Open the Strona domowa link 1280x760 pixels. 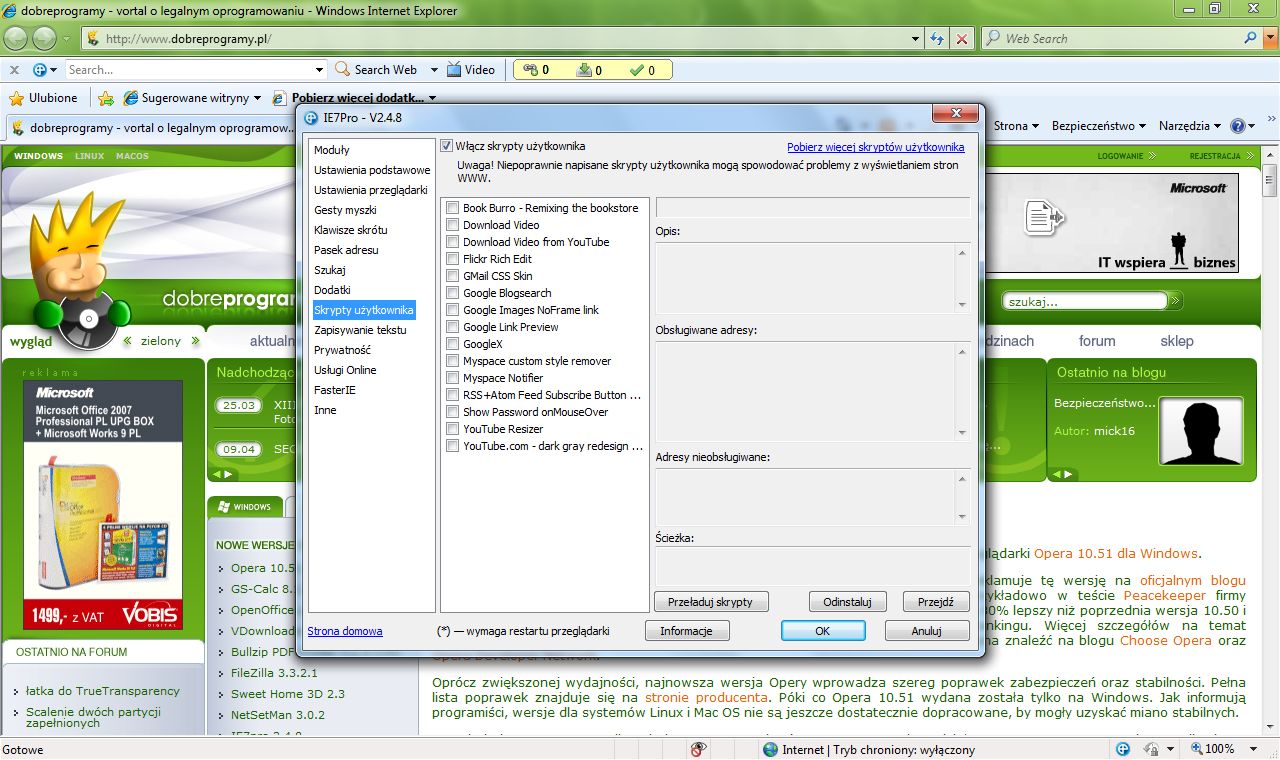click(x=345, y=631)
